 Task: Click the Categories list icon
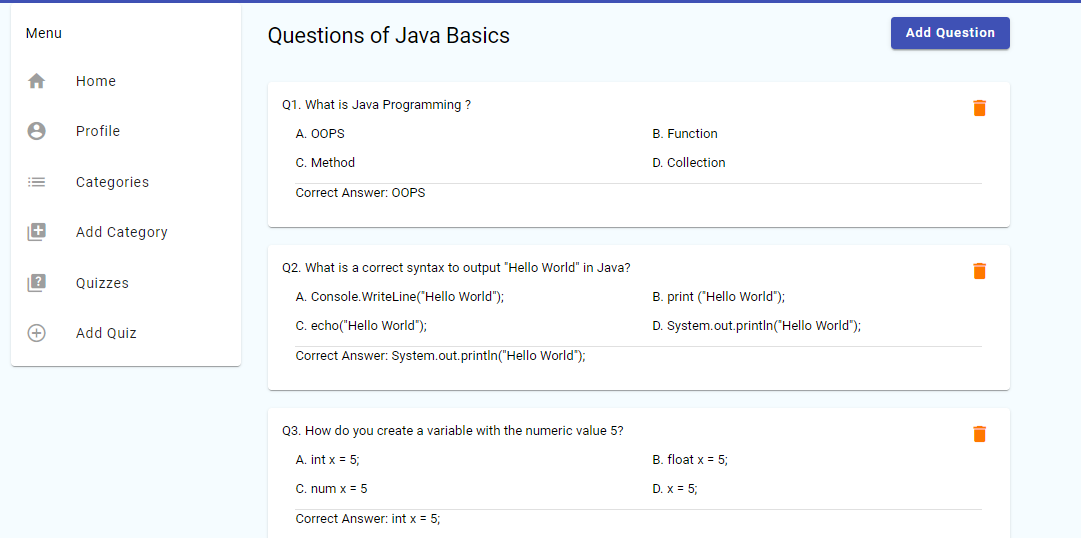37,182
